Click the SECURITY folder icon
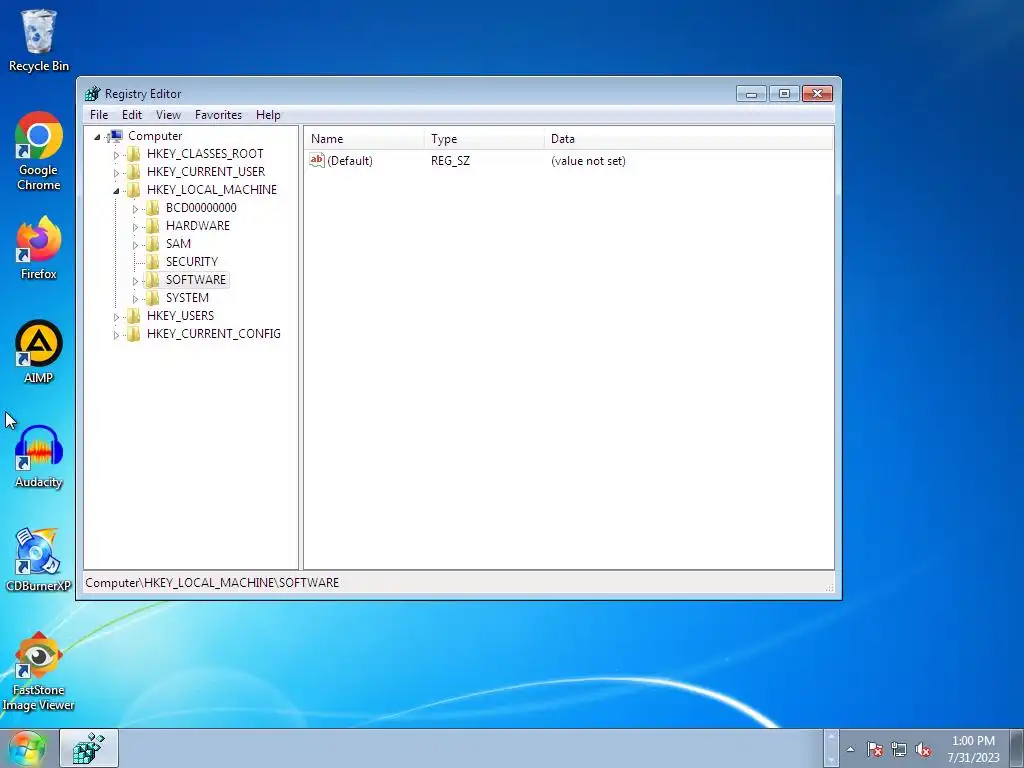This screenshot has height=768, width=1024. (153, 262)
